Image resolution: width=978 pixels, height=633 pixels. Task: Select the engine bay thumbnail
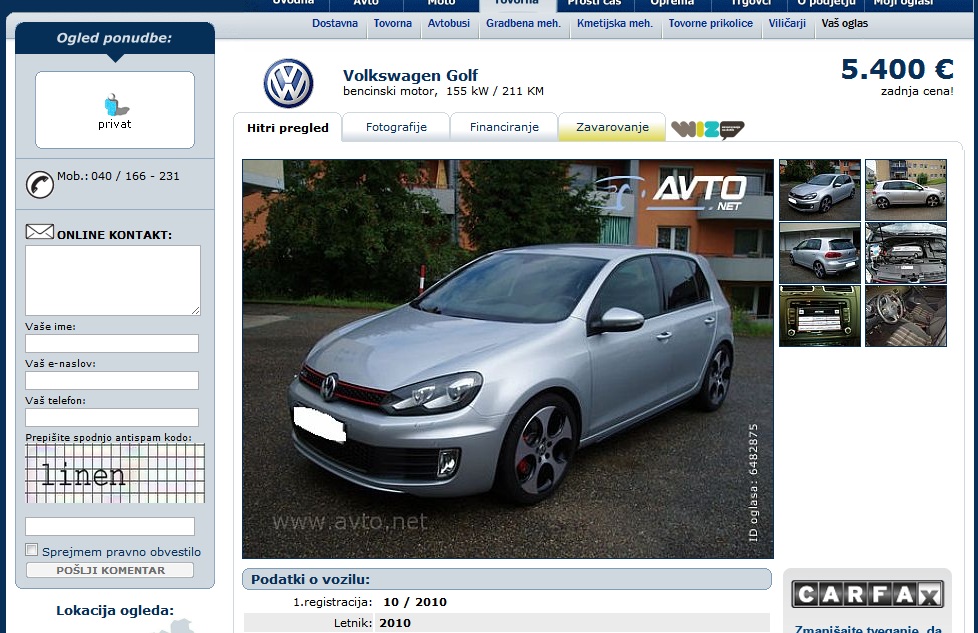[x=906, y=253]
